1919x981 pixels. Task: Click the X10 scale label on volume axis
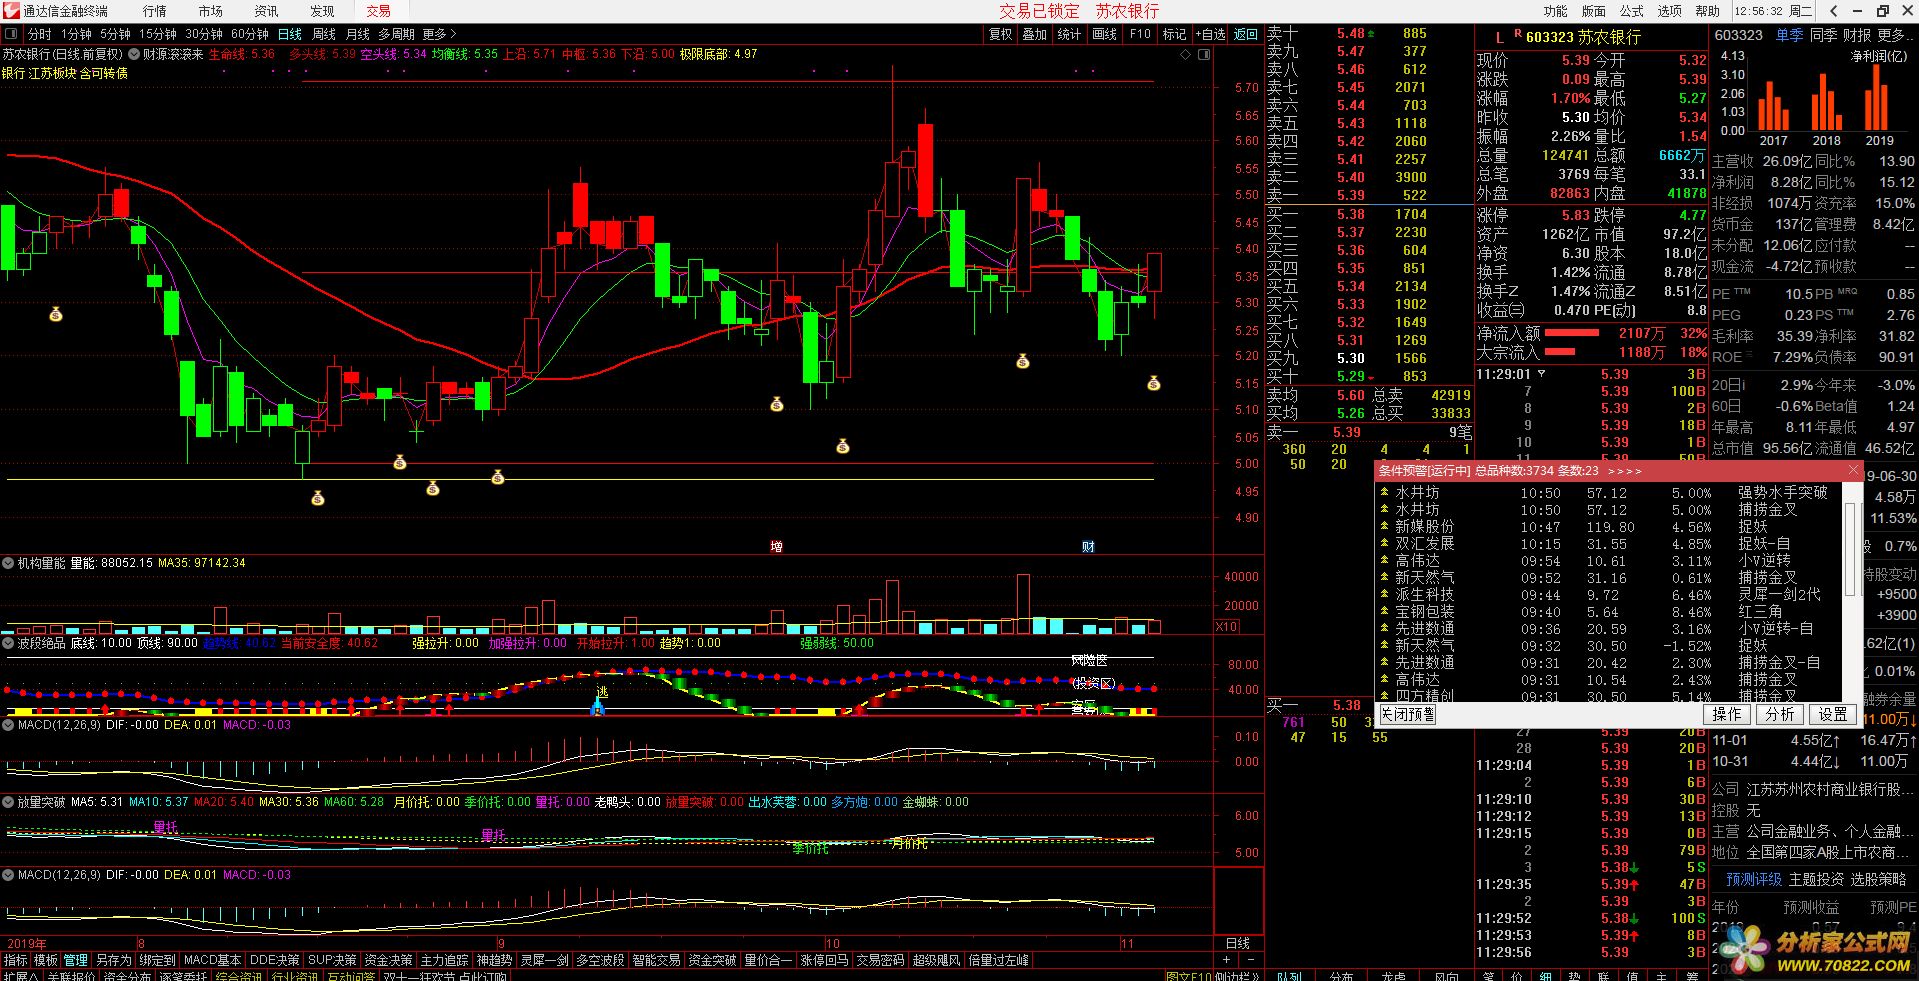pos(1226,627)
